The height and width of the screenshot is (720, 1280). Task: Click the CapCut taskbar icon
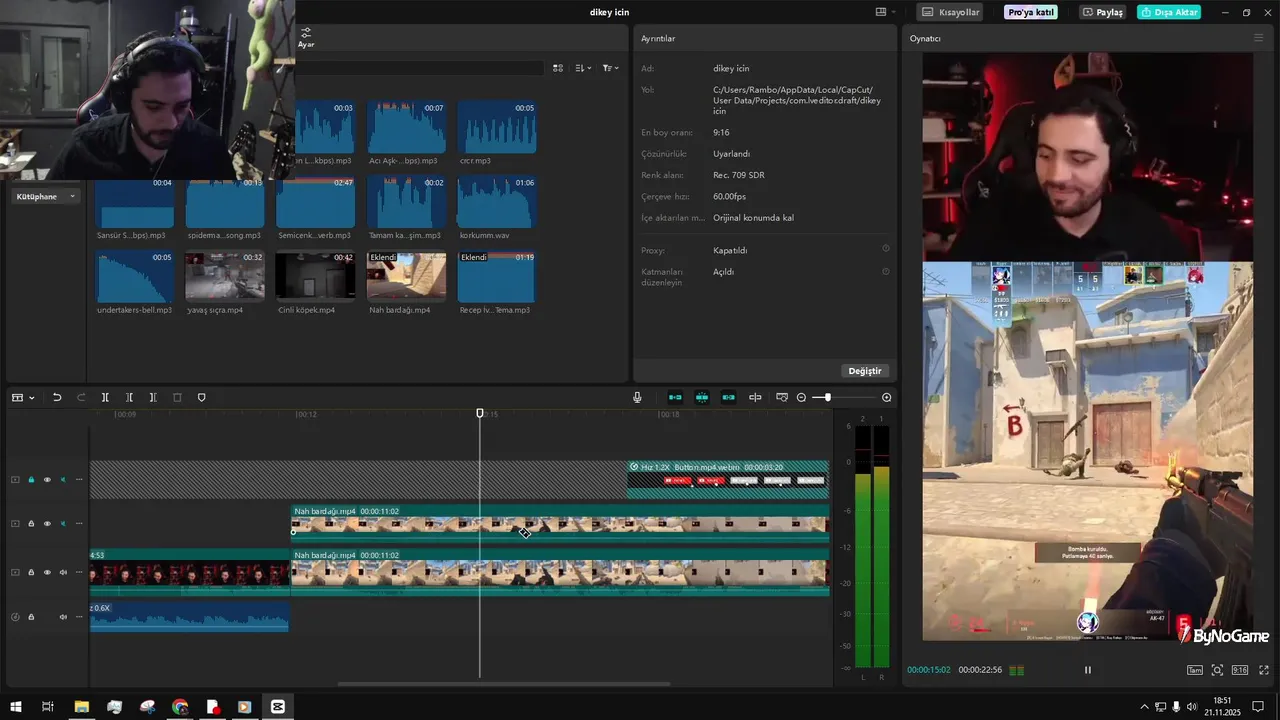pyautogui.click(x=278, y=707)
